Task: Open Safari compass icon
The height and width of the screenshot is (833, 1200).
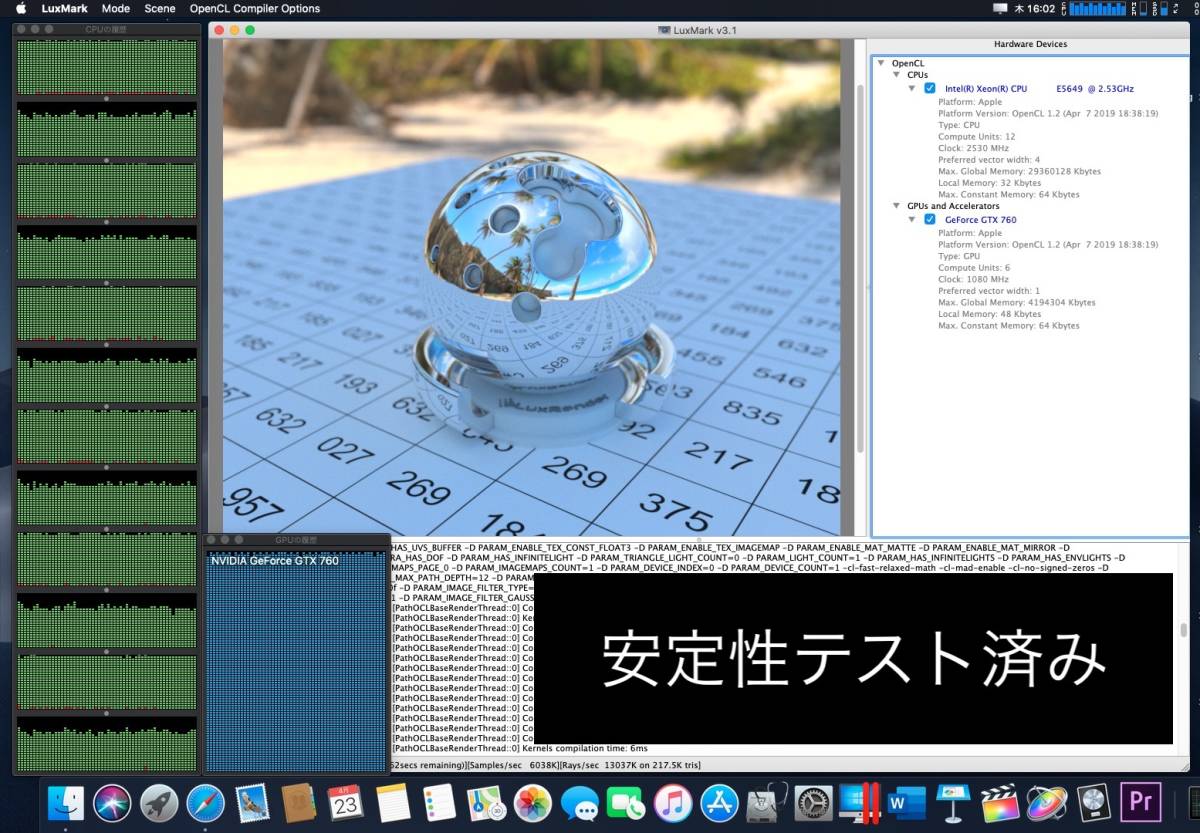Action: (x=205, y=802)
